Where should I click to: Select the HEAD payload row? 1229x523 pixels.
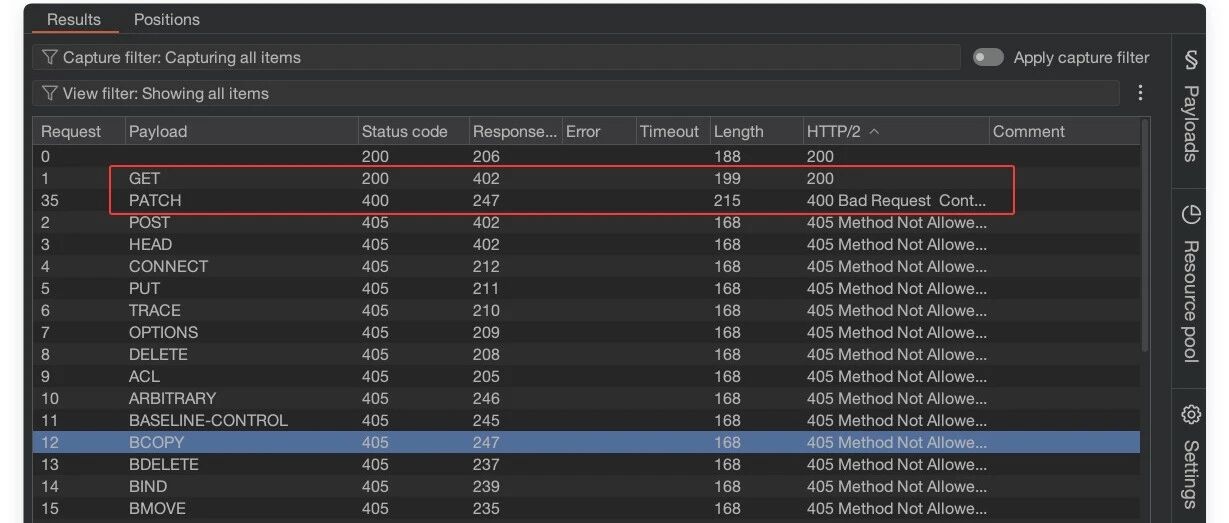(586, 244)
